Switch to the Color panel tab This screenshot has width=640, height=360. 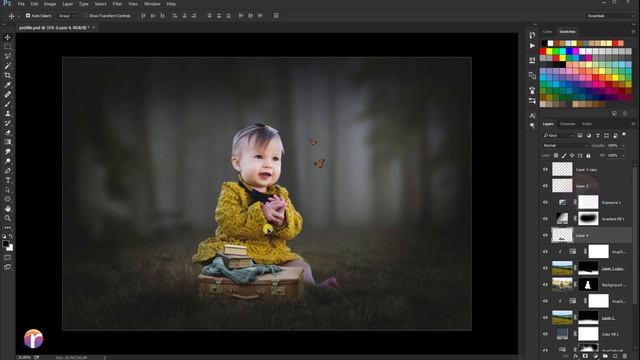pos(547,31)
